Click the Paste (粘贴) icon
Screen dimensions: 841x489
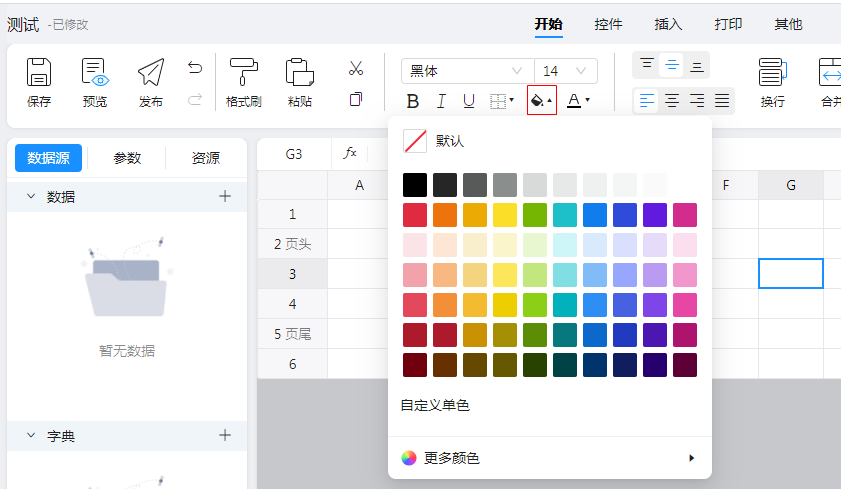(x=299, y=73)
